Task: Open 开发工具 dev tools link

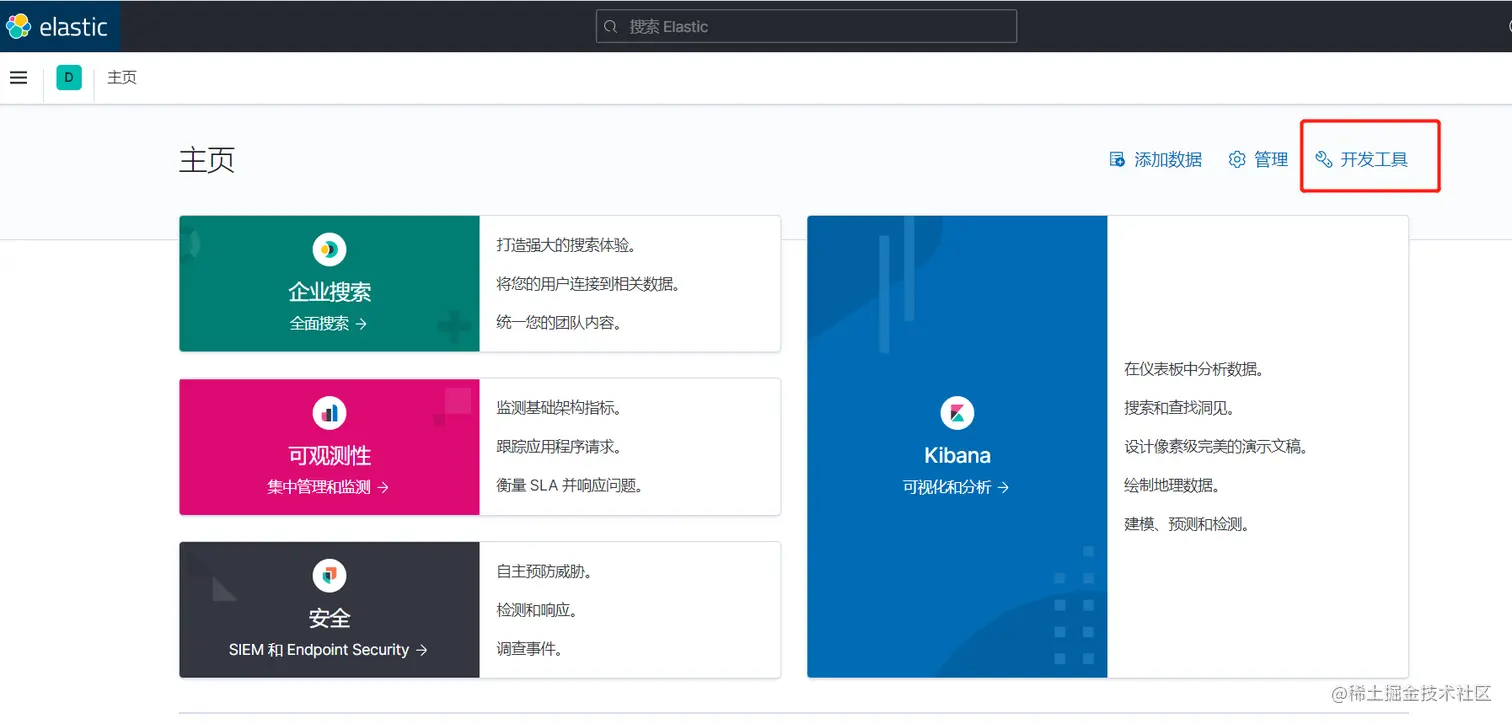Action: [x=1361, y=159]
